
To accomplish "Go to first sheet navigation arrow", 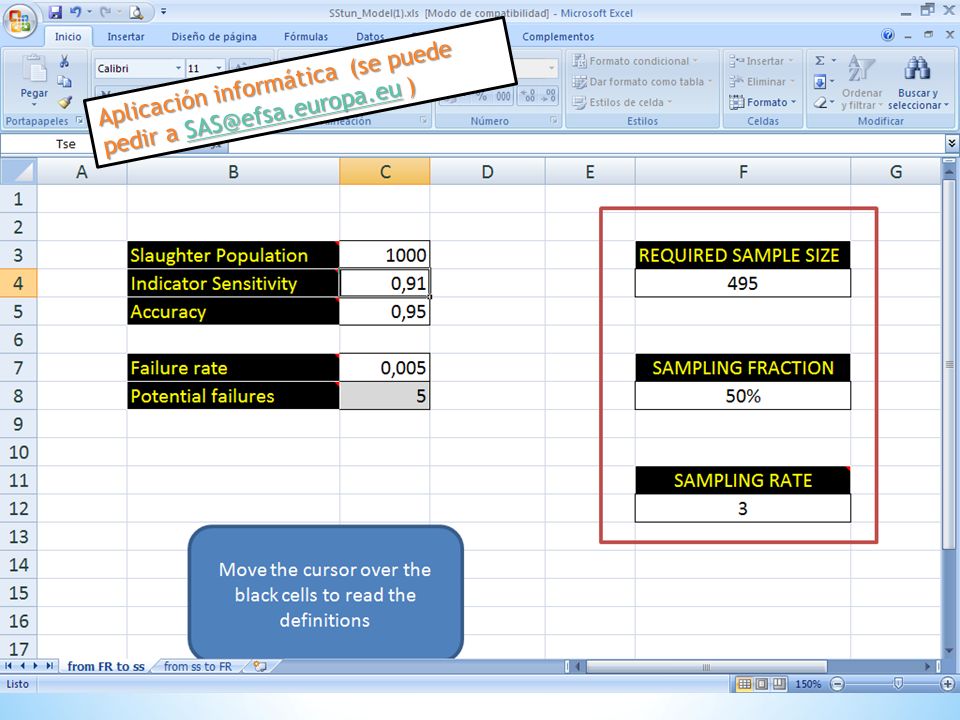I will pos(9,666).
